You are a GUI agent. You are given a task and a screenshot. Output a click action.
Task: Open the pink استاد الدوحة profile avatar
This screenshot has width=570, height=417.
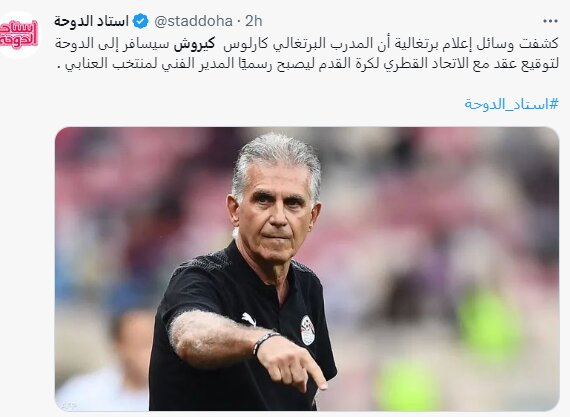pos(19,35)
